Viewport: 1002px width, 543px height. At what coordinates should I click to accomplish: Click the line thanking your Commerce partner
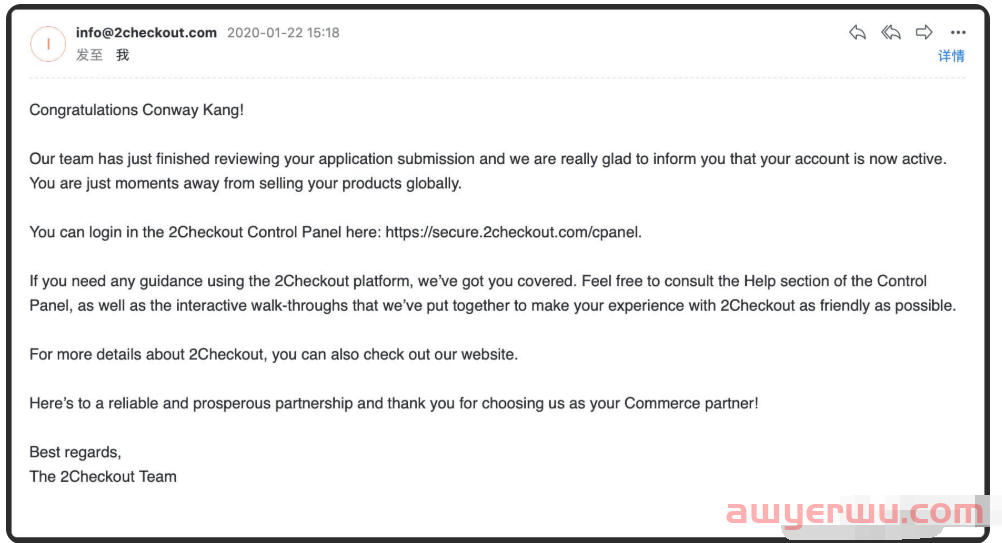pyautogui.click(x=394, y=403)
